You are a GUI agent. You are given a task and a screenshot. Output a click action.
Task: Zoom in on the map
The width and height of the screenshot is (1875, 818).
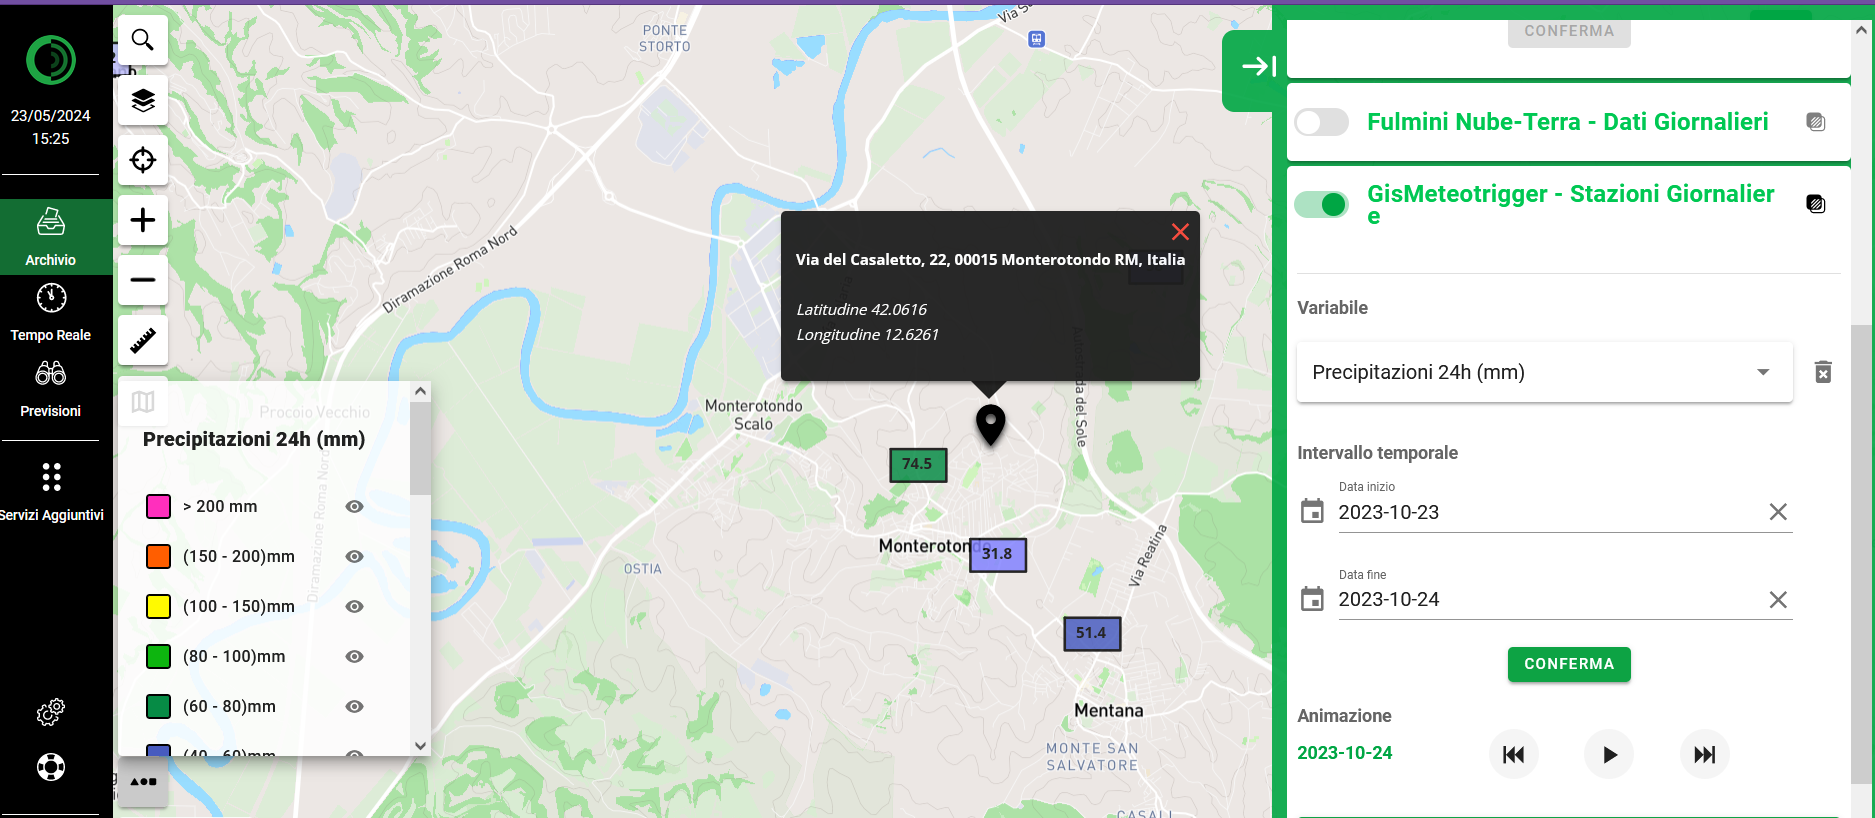(143, 220)
